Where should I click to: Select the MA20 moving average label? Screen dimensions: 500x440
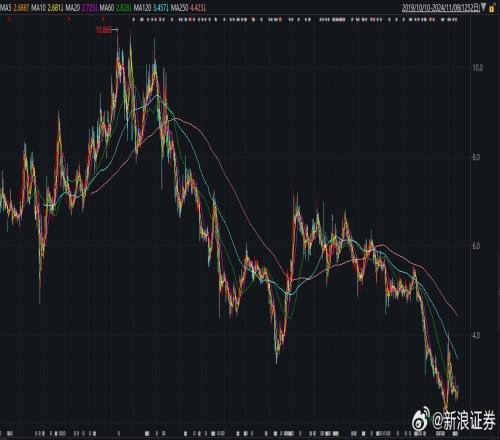pos(72,7)
